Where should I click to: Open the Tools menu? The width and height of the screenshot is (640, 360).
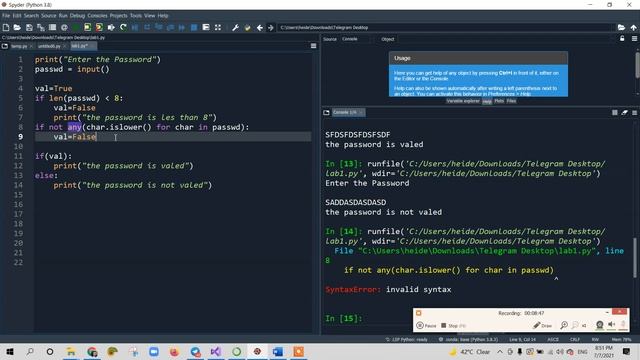coord(136,16)
